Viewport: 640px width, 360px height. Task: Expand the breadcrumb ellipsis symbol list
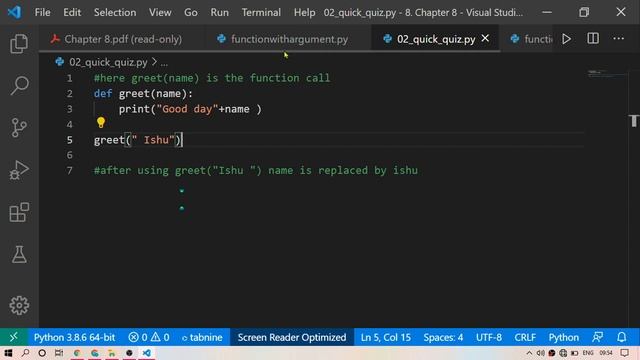pyautogui.click(x=164, y=62)
